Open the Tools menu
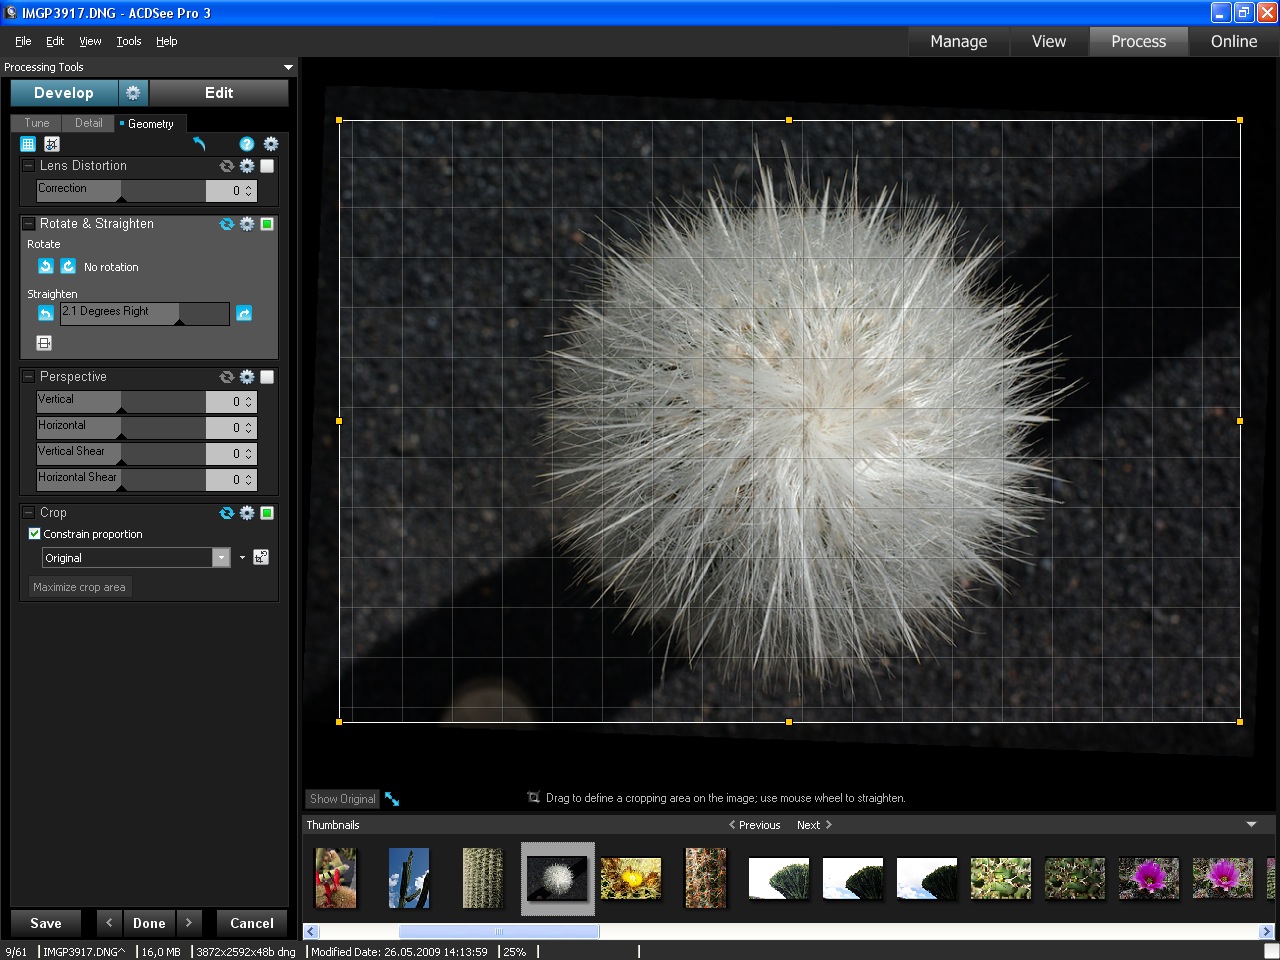1280x960 pixels. click(128, 41)
